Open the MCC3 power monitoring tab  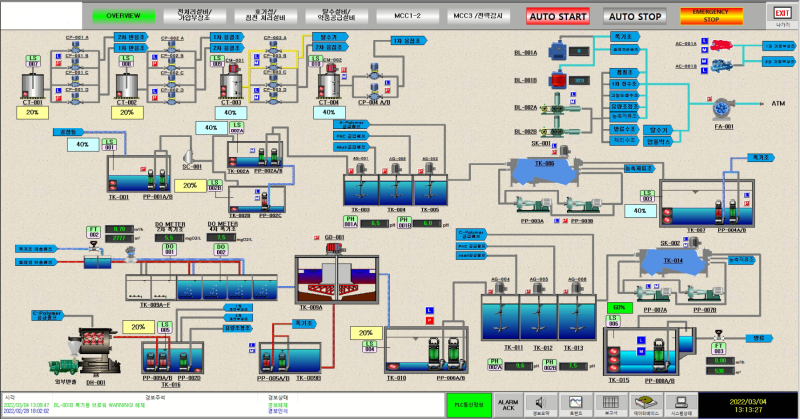tap(479, 16)
